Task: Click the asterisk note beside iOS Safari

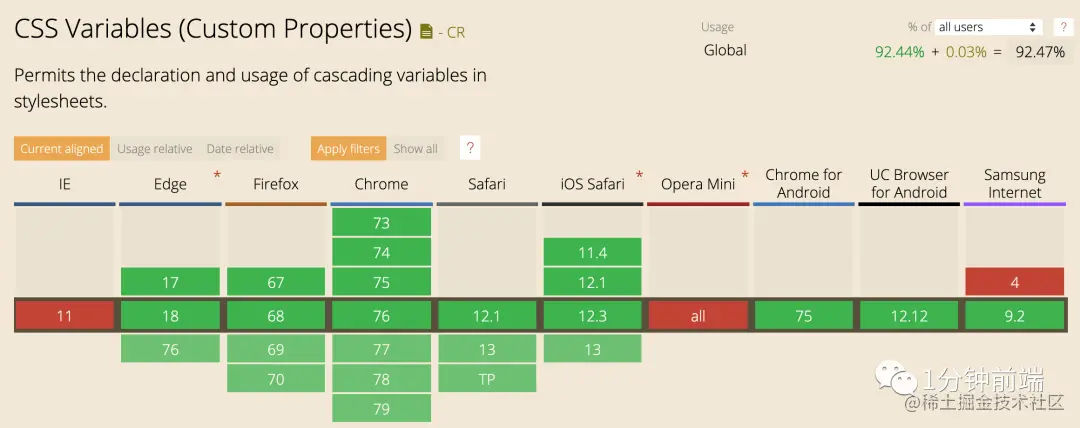Action: click(x=639, y=176)
